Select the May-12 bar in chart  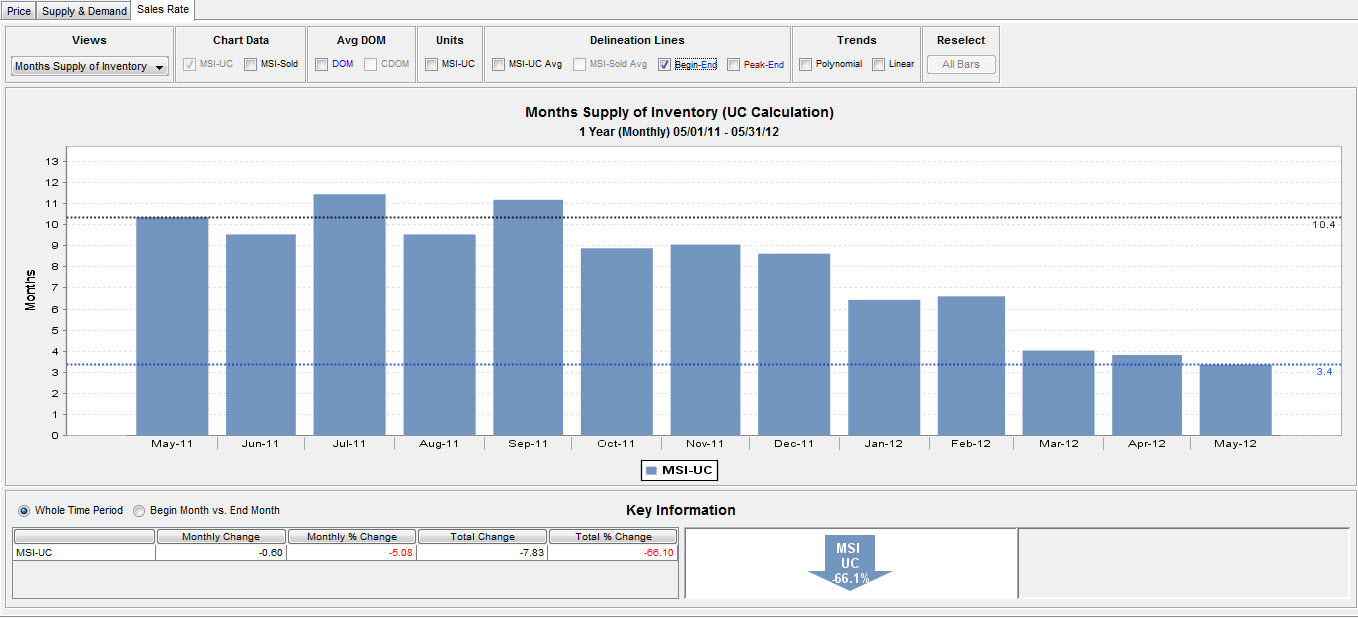[x=1236, y=400]
